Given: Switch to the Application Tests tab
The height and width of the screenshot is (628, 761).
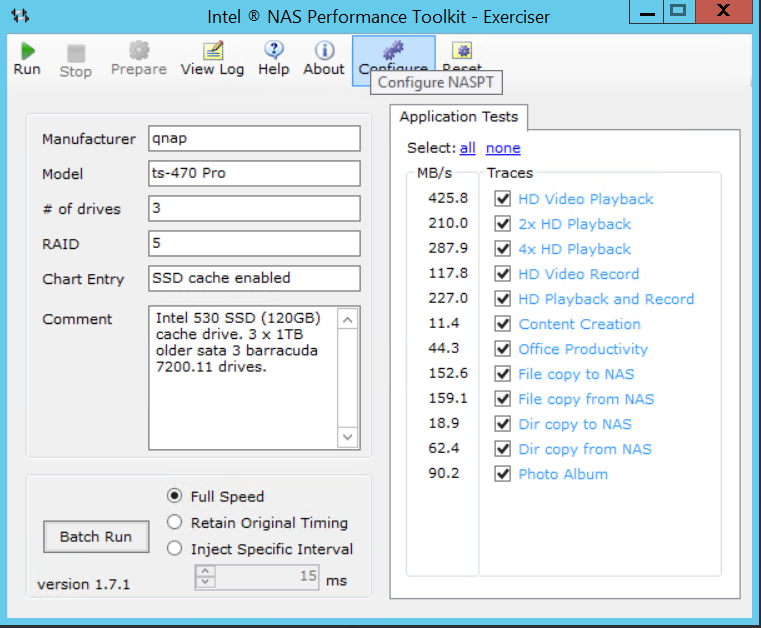Looking at the screenshot, I should pos(459,117).
